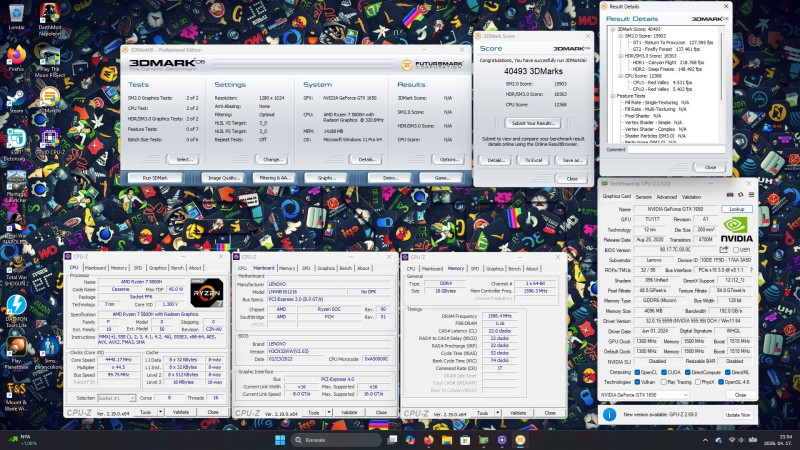Open the DarthMod Napoleon desktop shortcut
Viewport: 800px width, 450px height.
(49, 19)
